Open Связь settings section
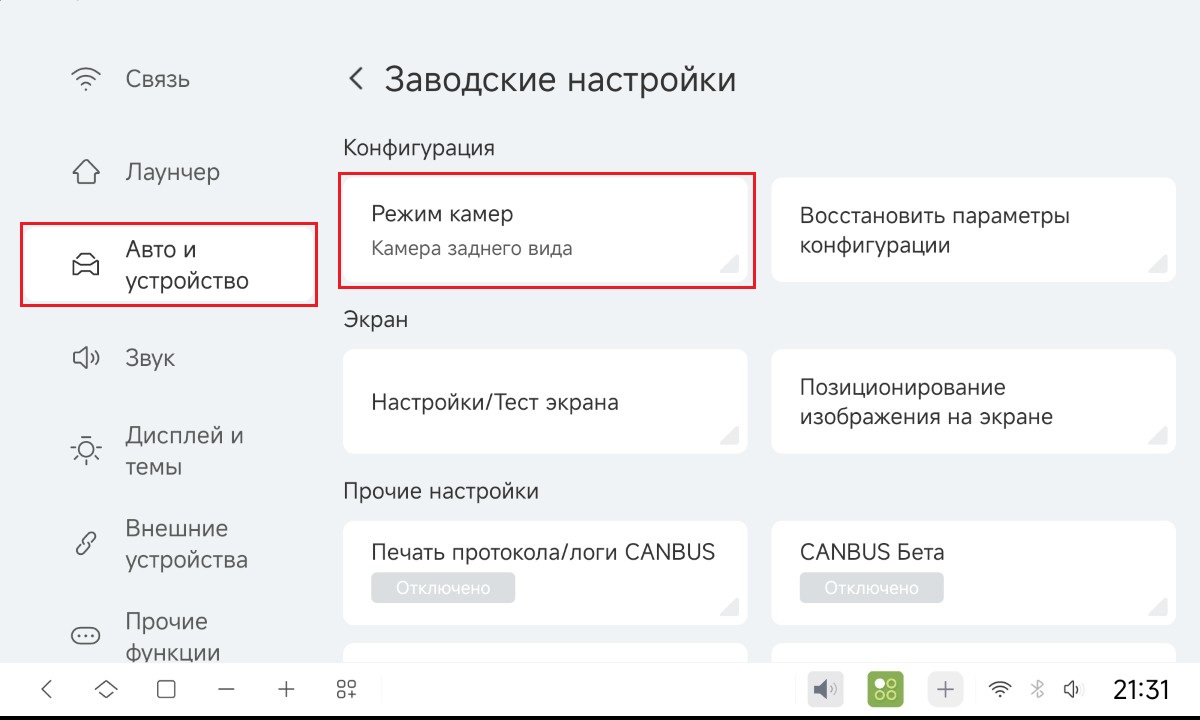 169,79
